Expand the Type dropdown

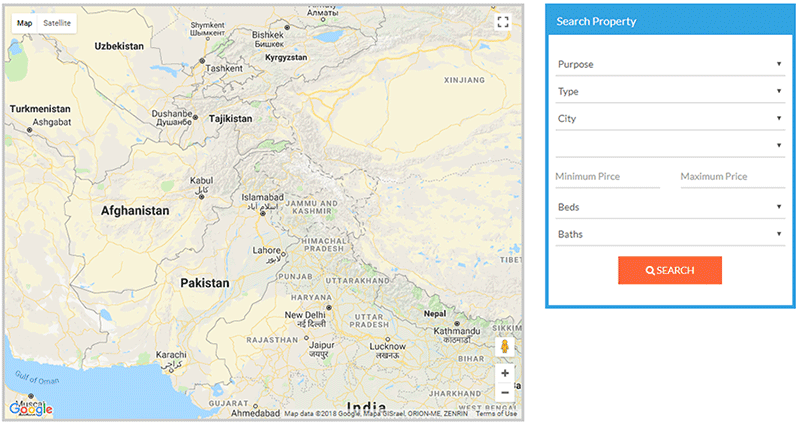click(x=668, y=91)
